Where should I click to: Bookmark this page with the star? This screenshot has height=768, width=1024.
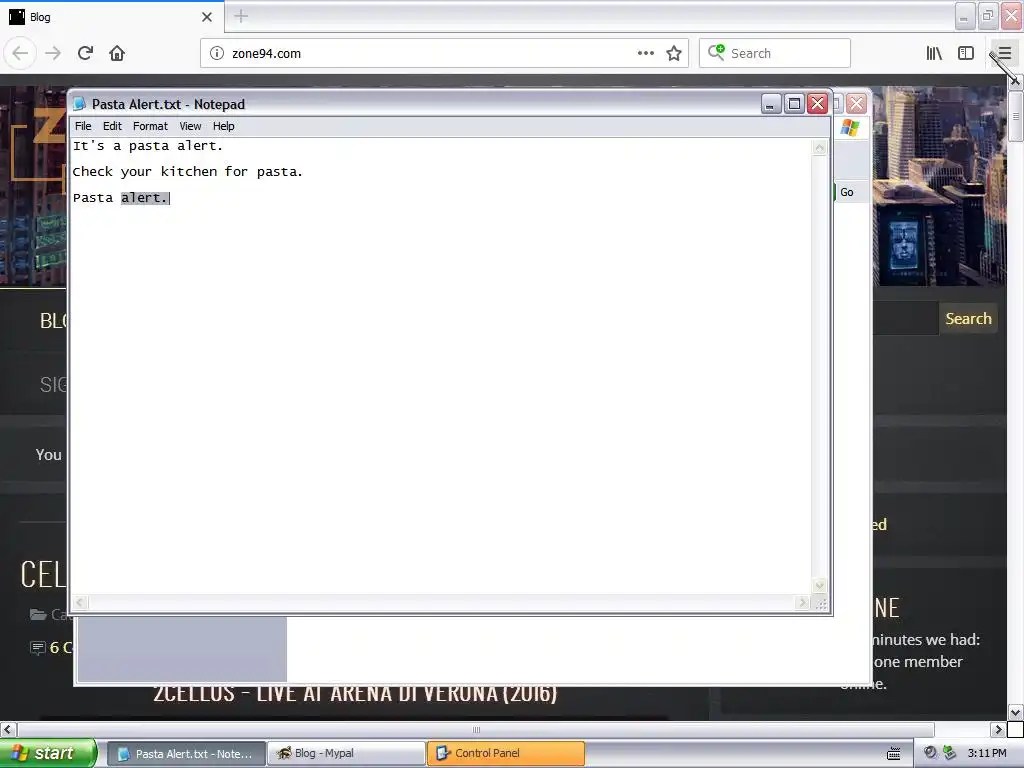(x=674, y=53)
